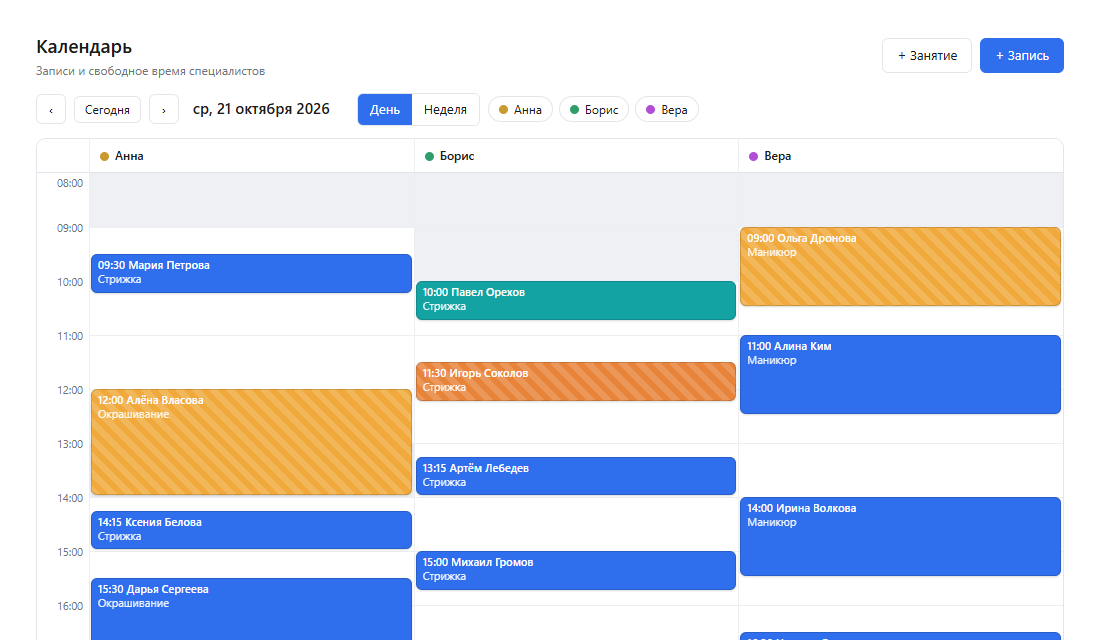Add a class with + Занятие
The height and width of the screenshot is (640, 1100).
[x=927, y=55]
